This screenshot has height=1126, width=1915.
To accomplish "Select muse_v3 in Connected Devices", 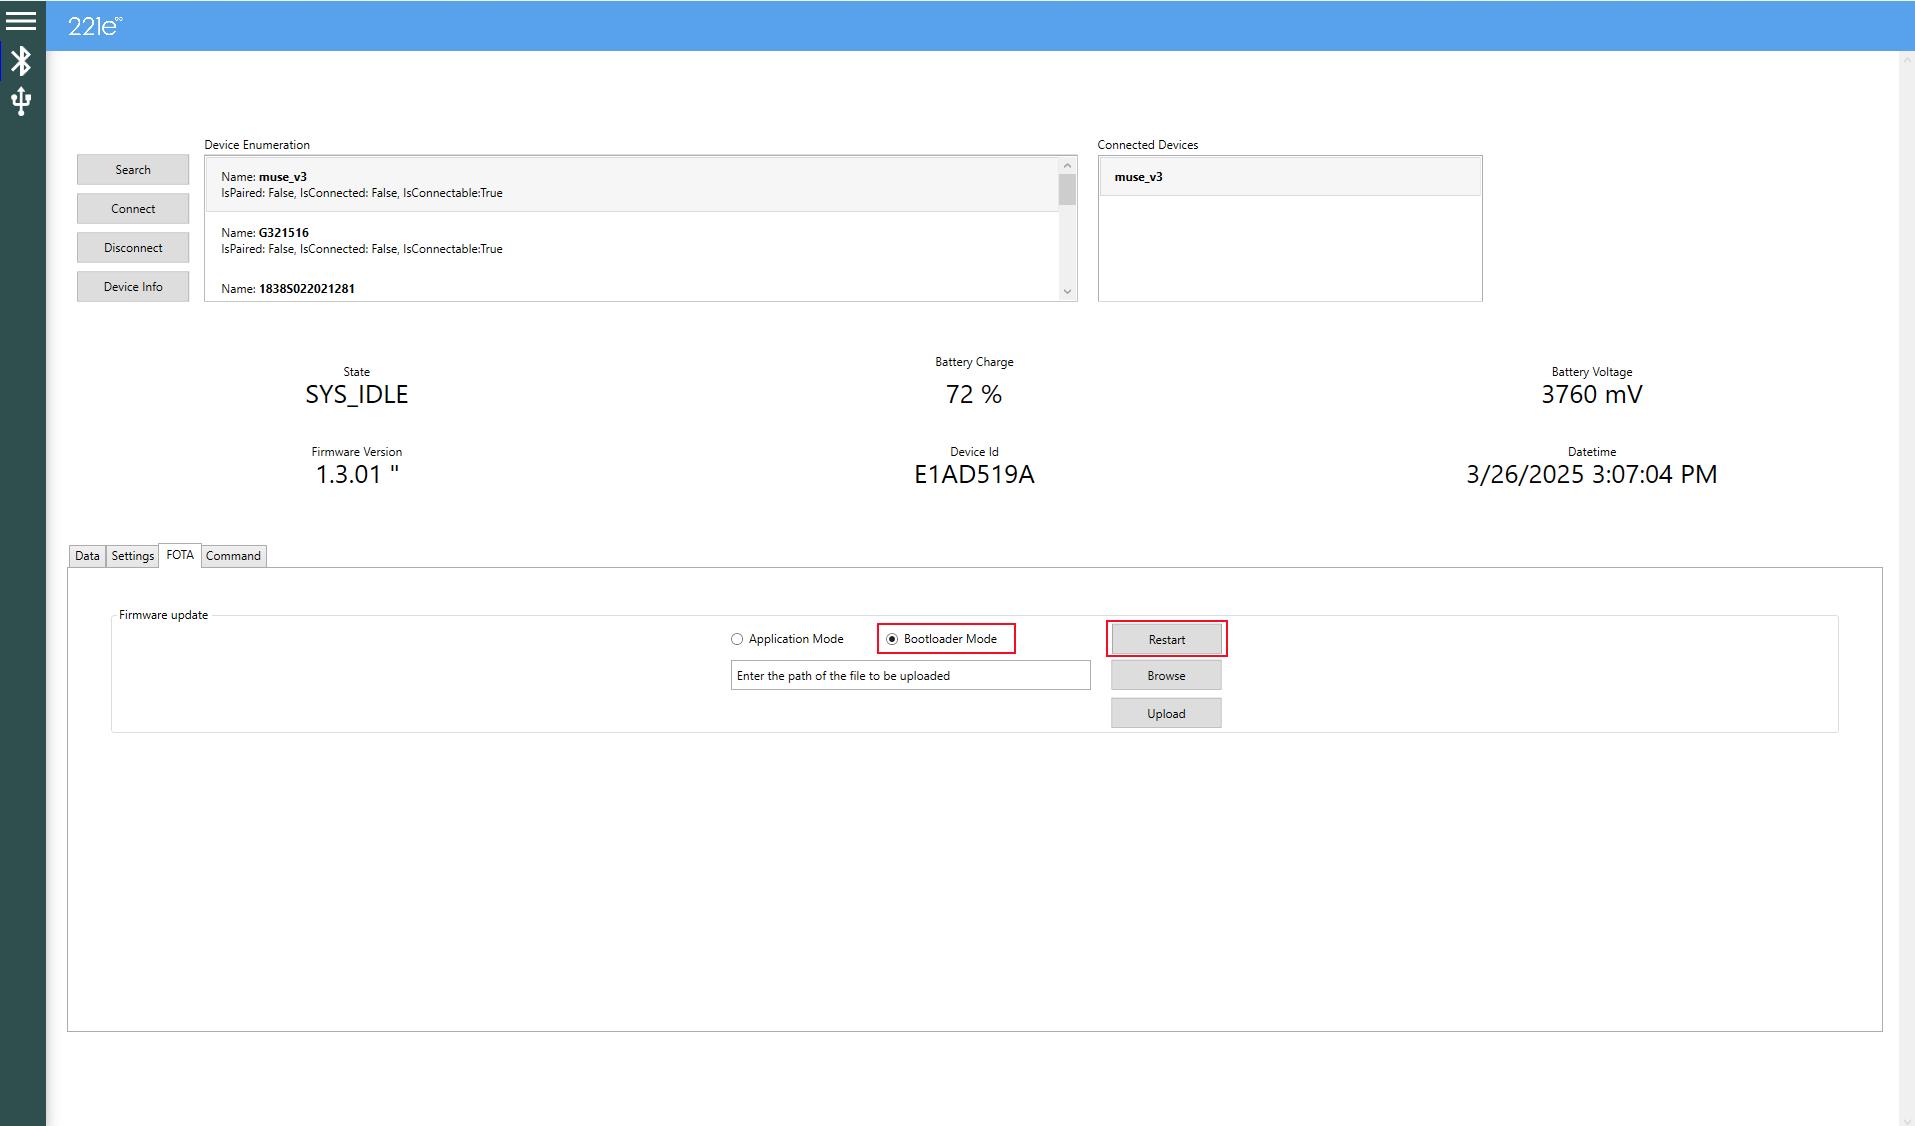I will (1290, 177).
